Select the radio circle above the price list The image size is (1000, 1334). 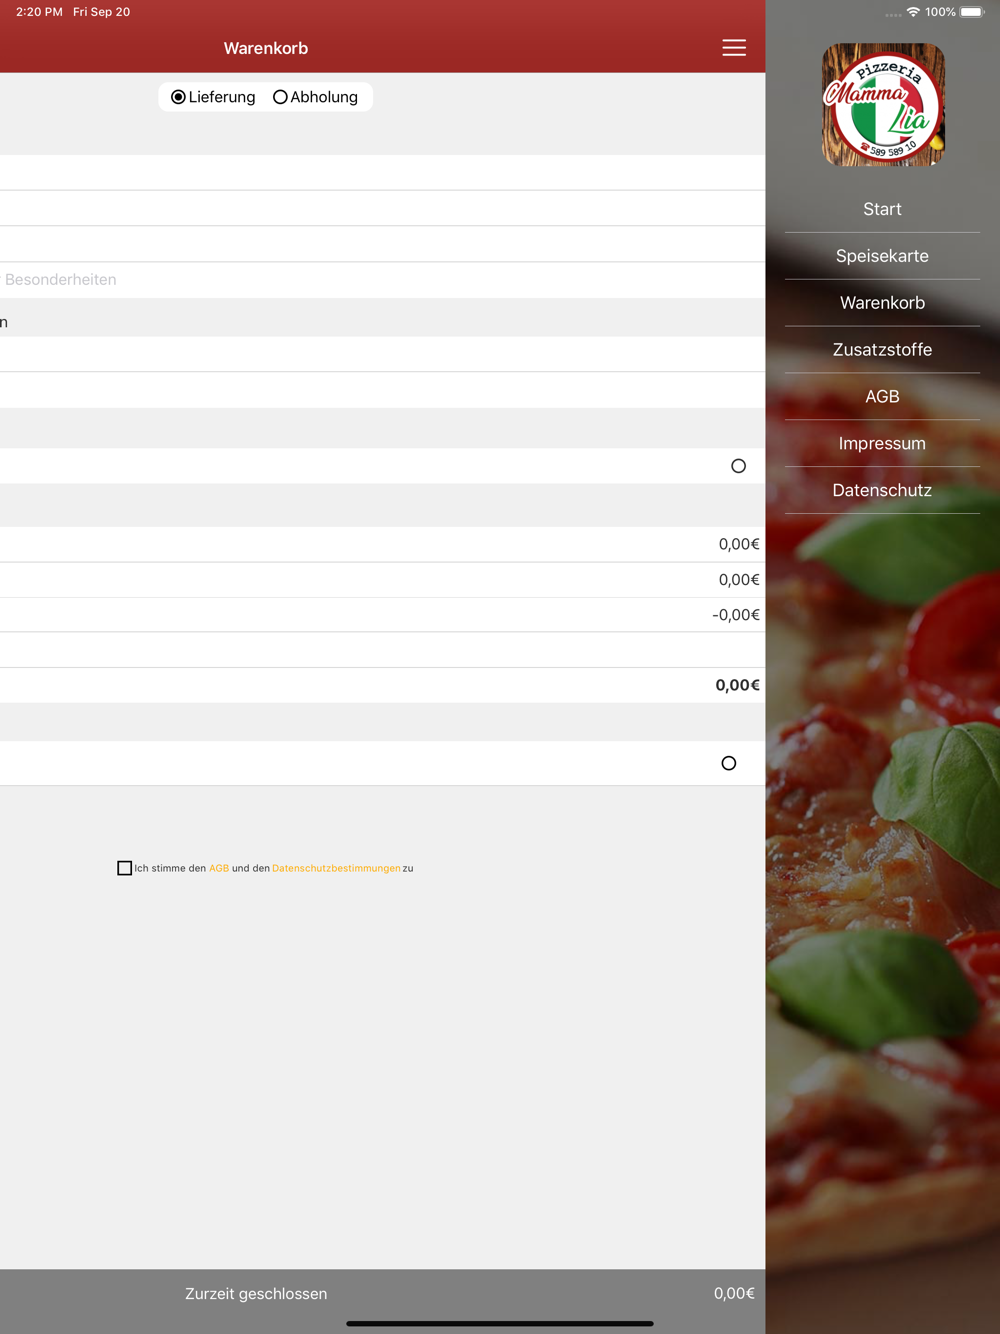tap(738, 466)
